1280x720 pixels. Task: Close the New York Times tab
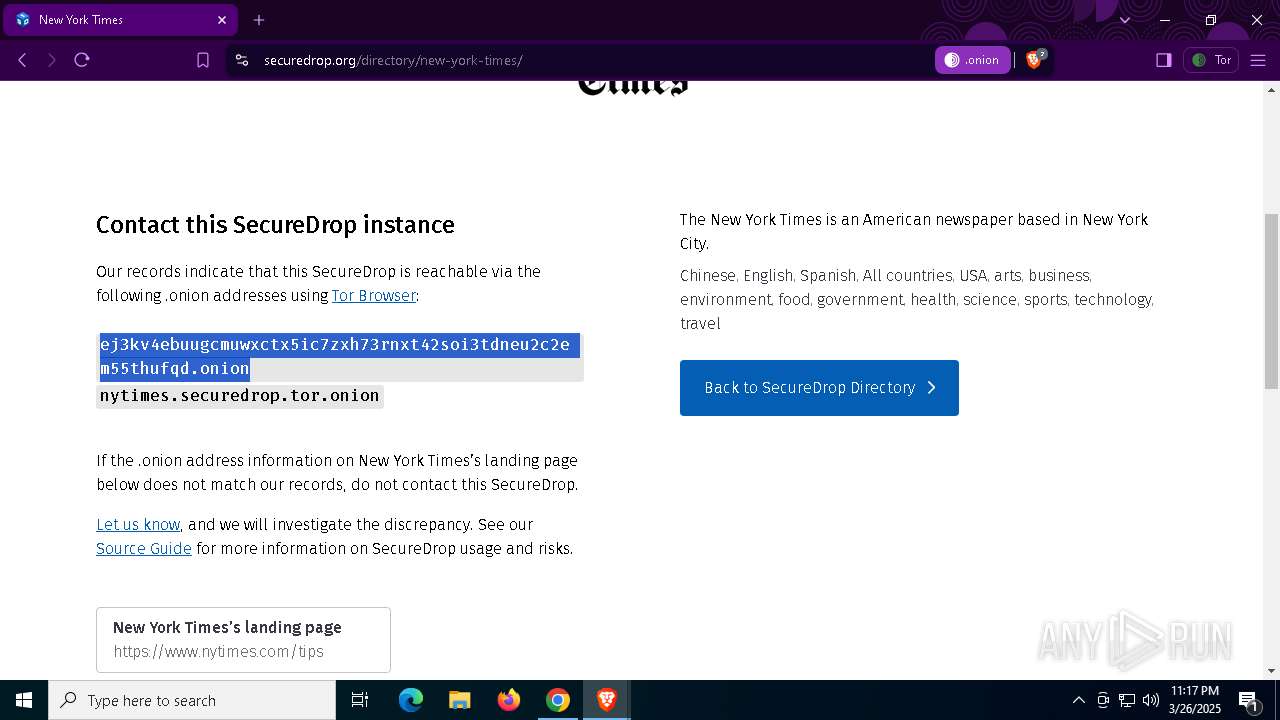coord(222,20)
